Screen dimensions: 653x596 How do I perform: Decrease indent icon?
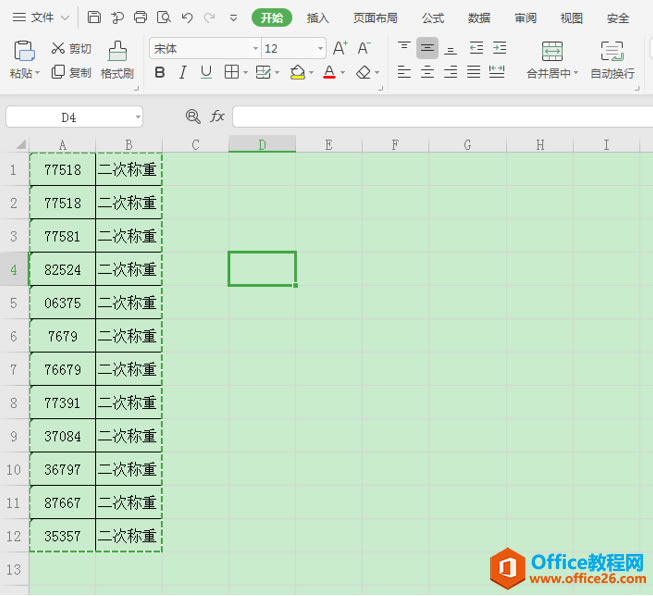pos(476,48)
